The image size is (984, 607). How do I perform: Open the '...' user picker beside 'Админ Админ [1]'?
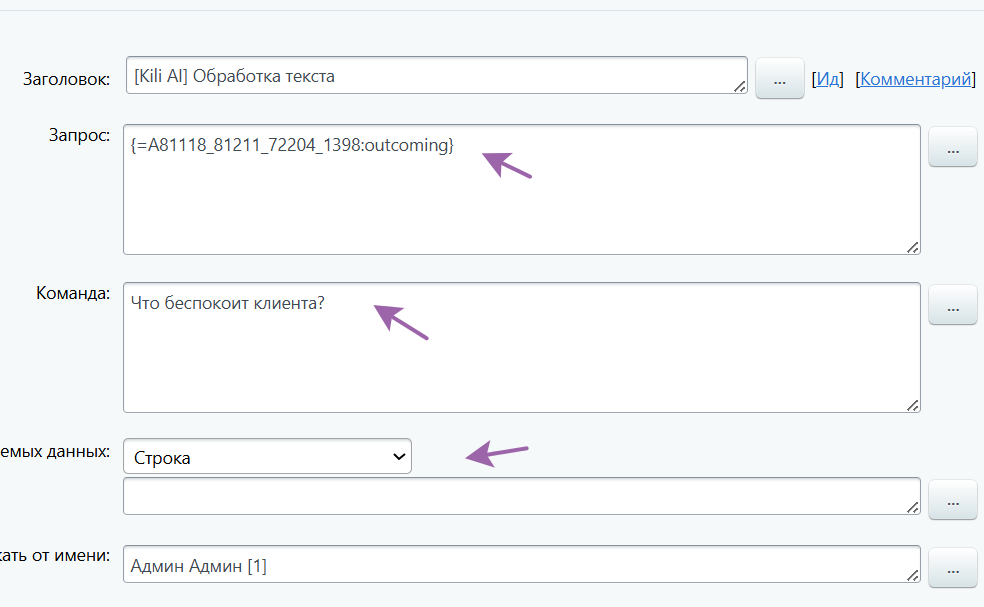coord(952,568)
